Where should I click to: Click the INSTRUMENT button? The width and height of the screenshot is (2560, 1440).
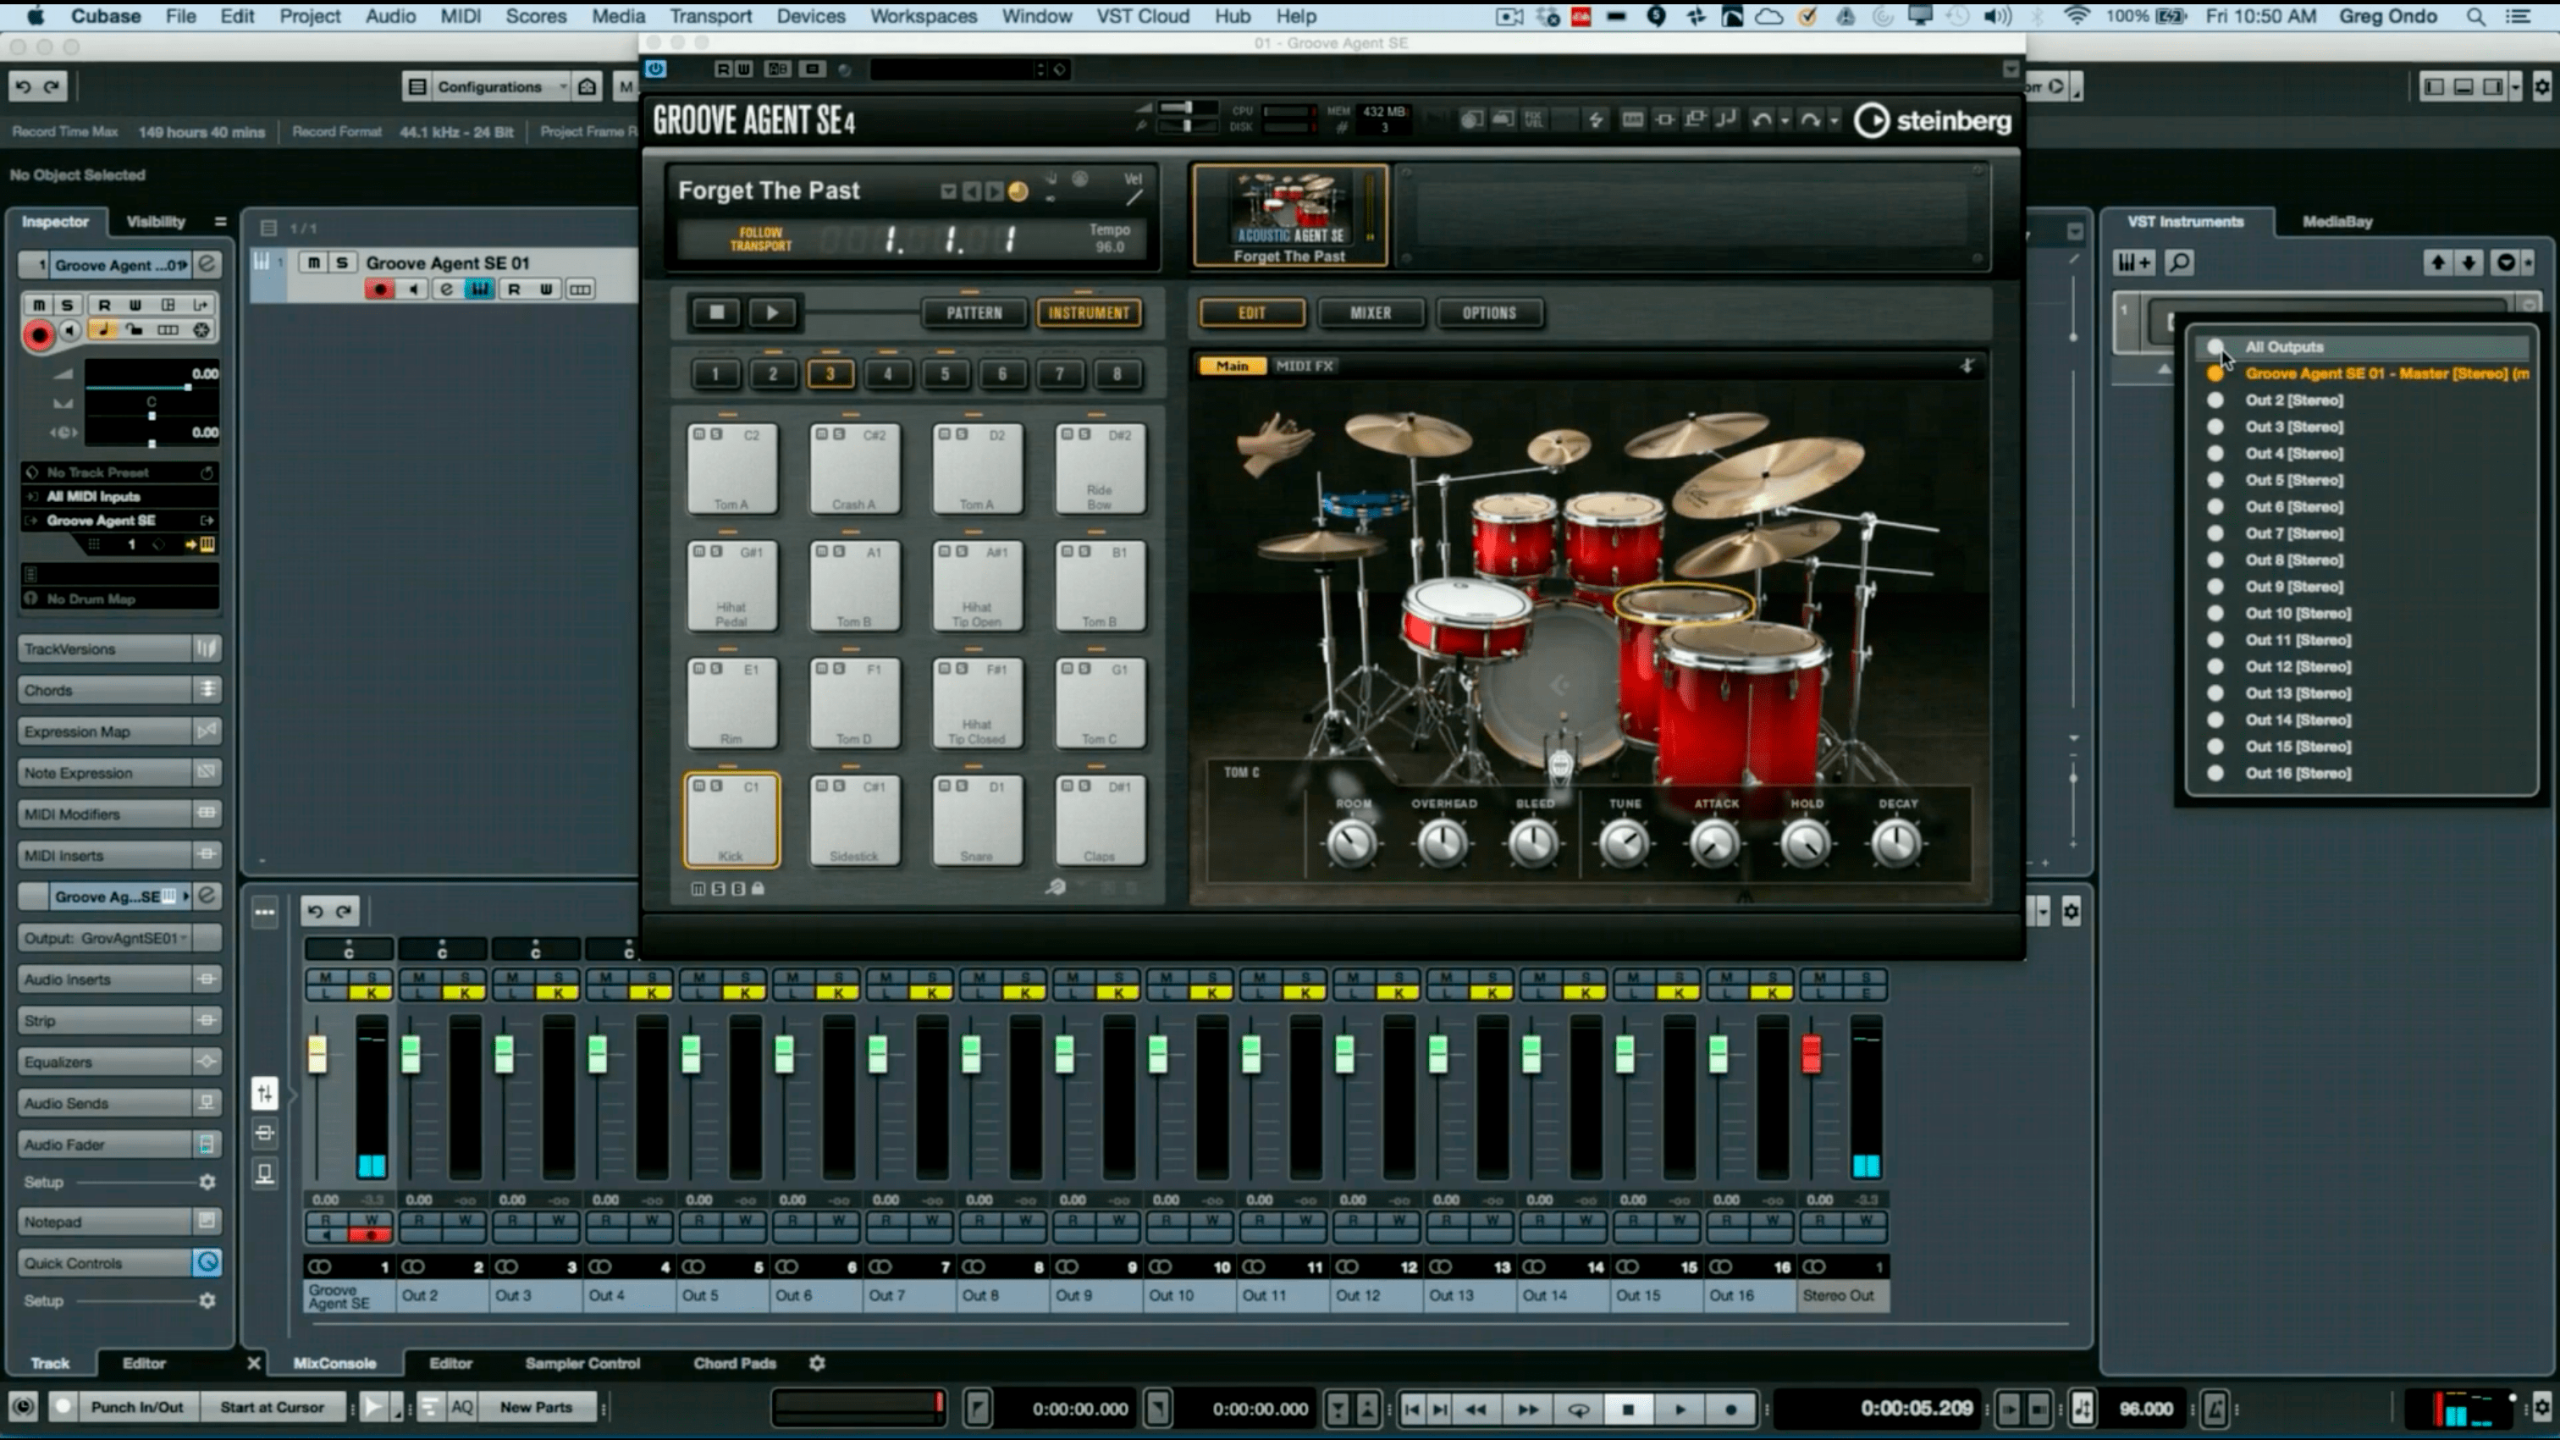click(x=1088, y=313)
